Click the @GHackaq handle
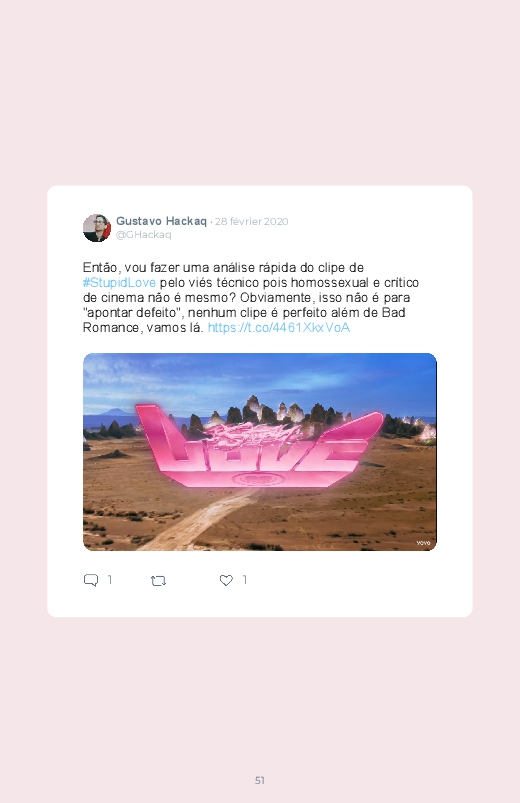The height and width of the screenshot is (803, 520). pyautogui.click(x=143, y=235)
